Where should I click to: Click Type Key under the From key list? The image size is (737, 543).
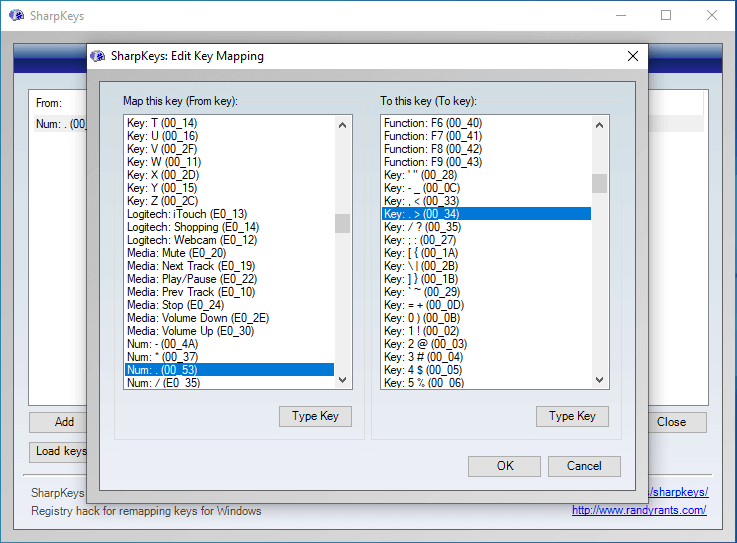[x=315, y=416]
